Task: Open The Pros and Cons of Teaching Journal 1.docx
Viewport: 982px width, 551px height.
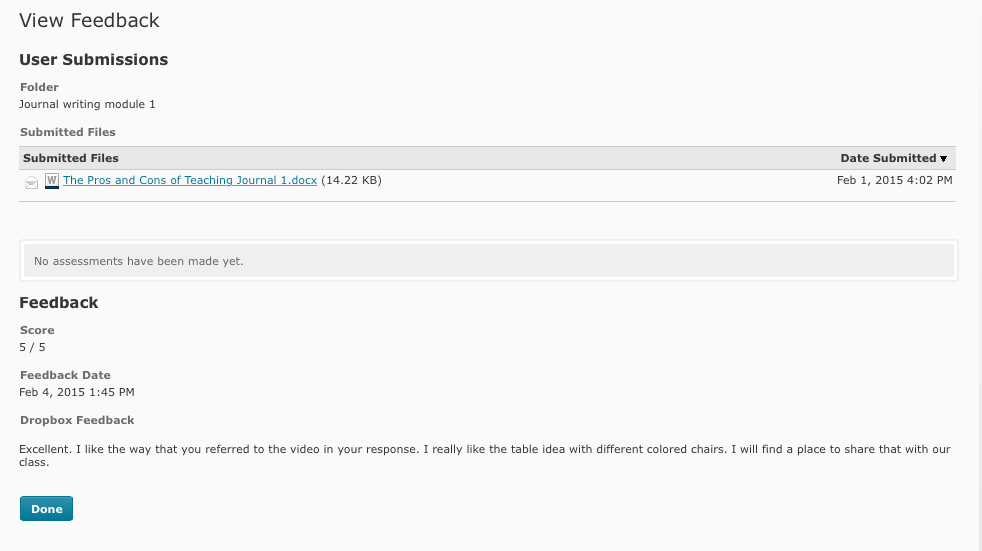Action: (x=190, y=181)
